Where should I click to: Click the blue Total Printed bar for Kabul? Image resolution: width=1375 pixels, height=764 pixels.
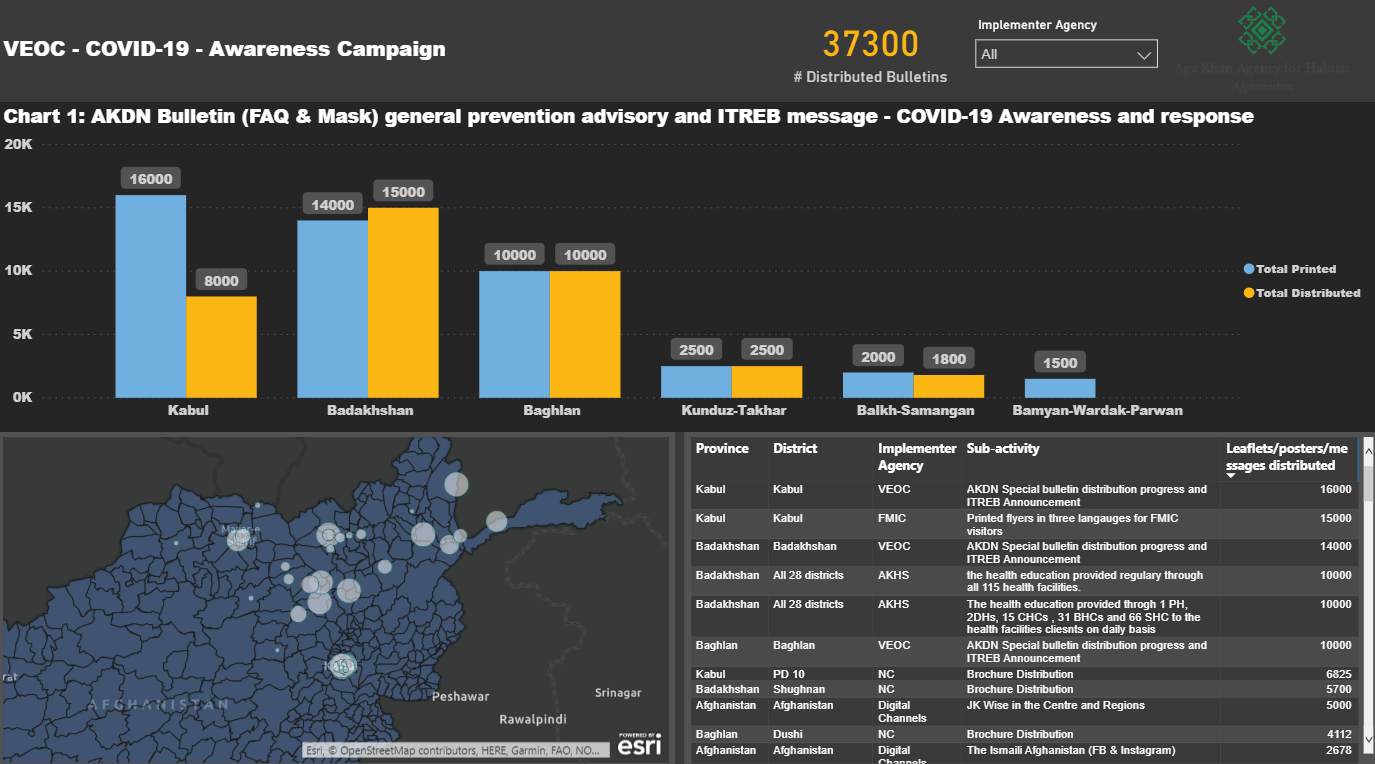click(151, 296)
